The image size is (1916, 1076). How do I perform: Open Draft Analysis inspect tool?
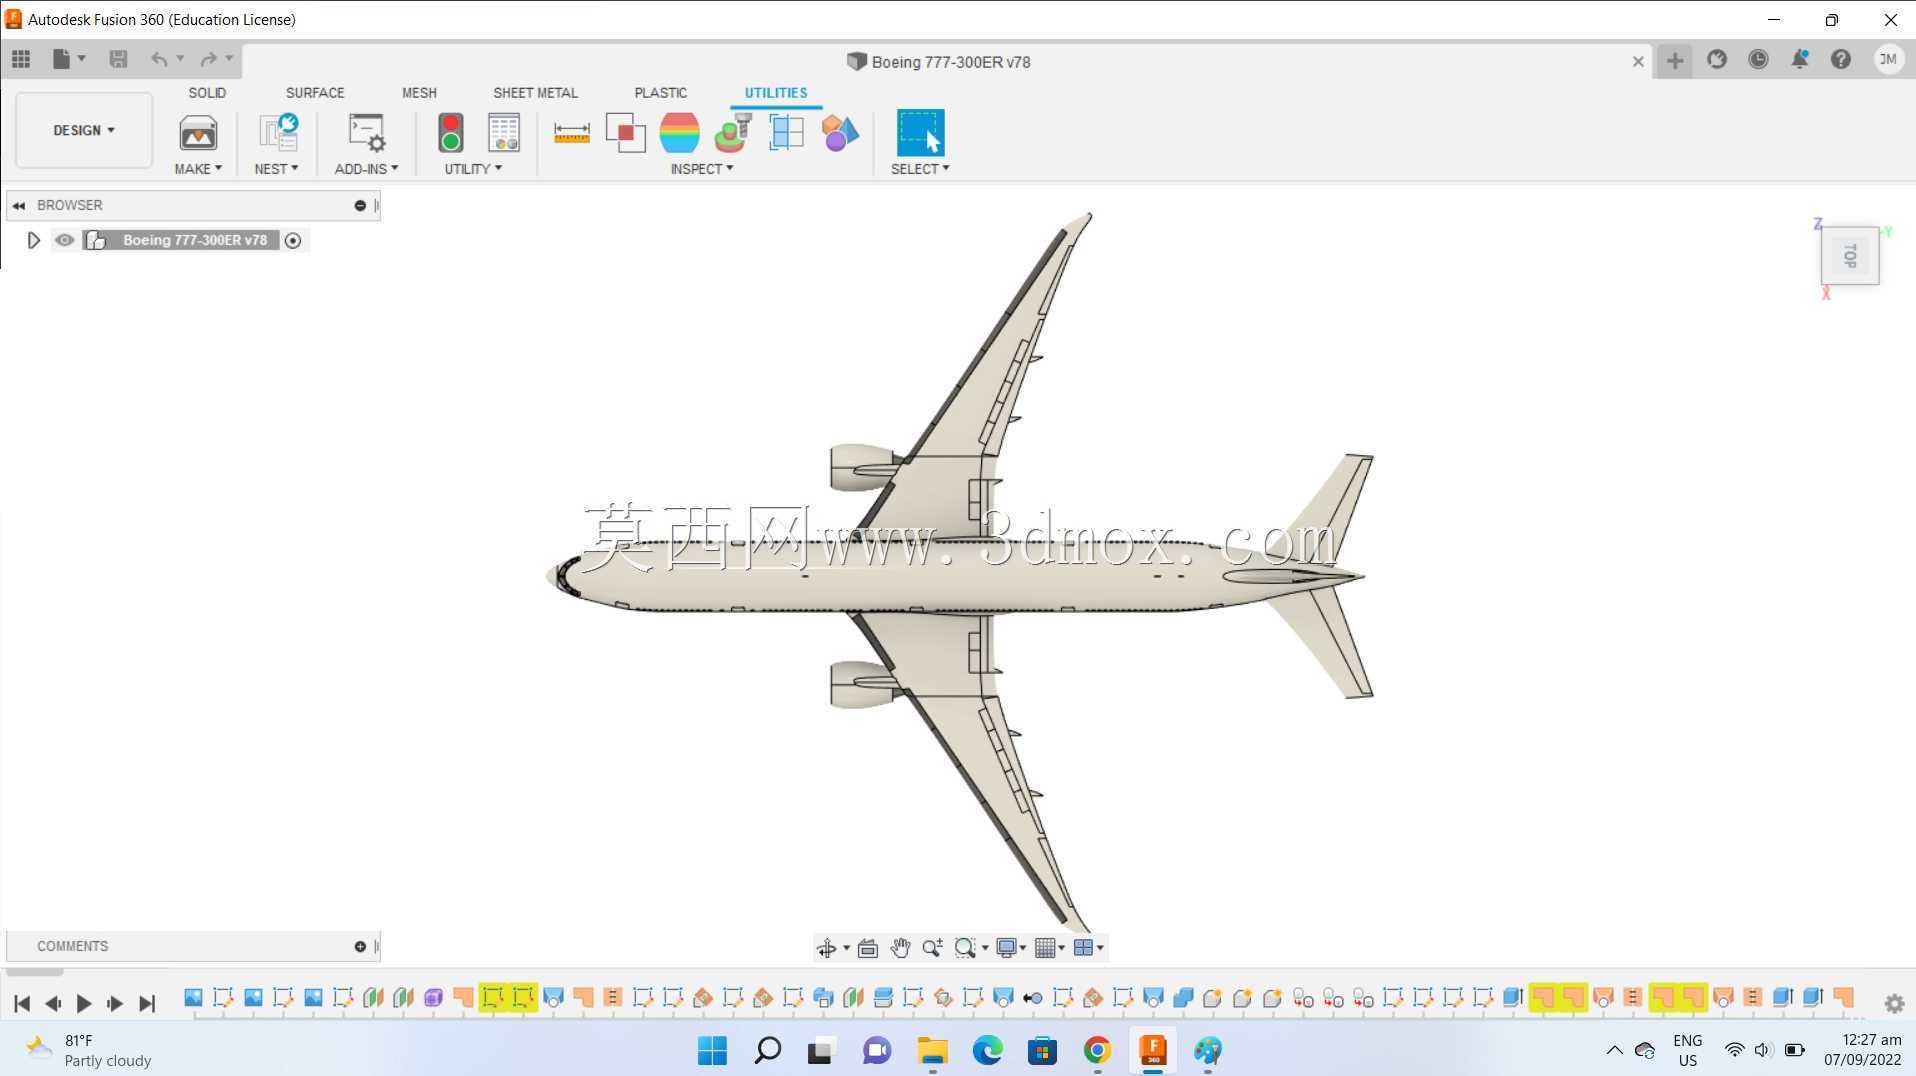733,133
